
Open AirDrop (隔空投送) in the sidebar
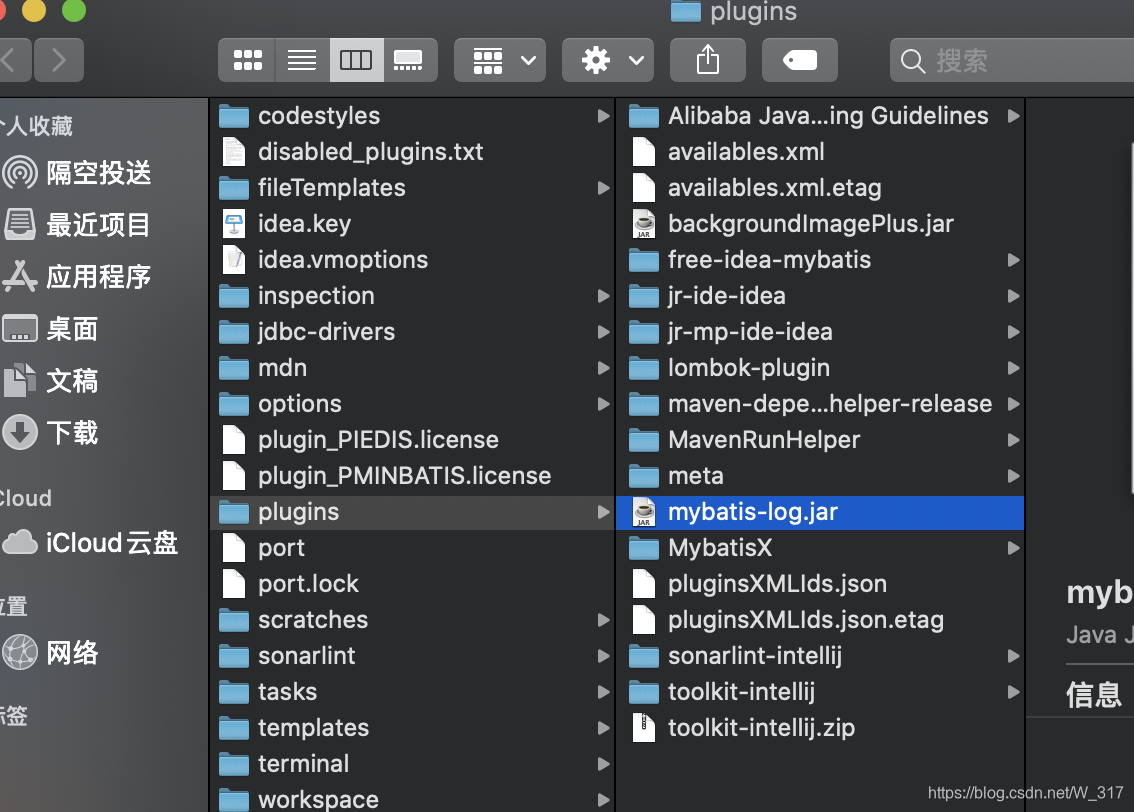coord(77,173)
